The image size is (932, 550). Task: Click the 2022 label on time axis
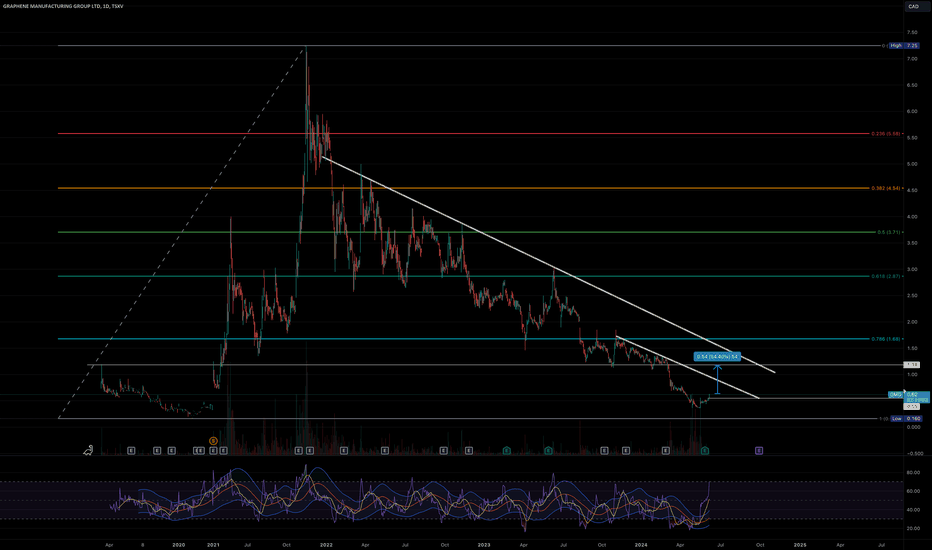click(x=326, y=545)
